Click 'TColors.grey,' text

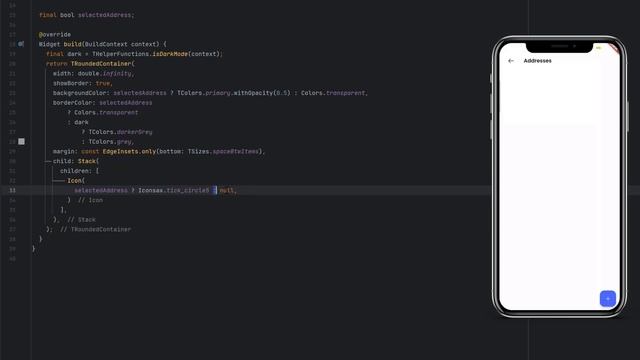click(x=111, y=142)
